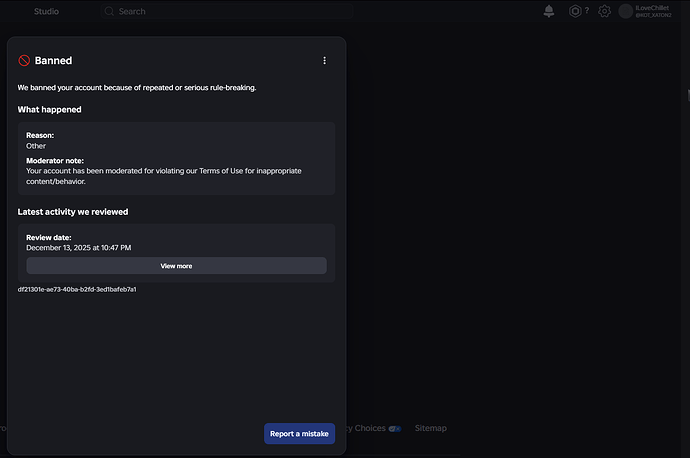Click the search magnifier icon
The width and height of the screenshot is (690, 458).
pyautogui.click(x=109, y=11)
